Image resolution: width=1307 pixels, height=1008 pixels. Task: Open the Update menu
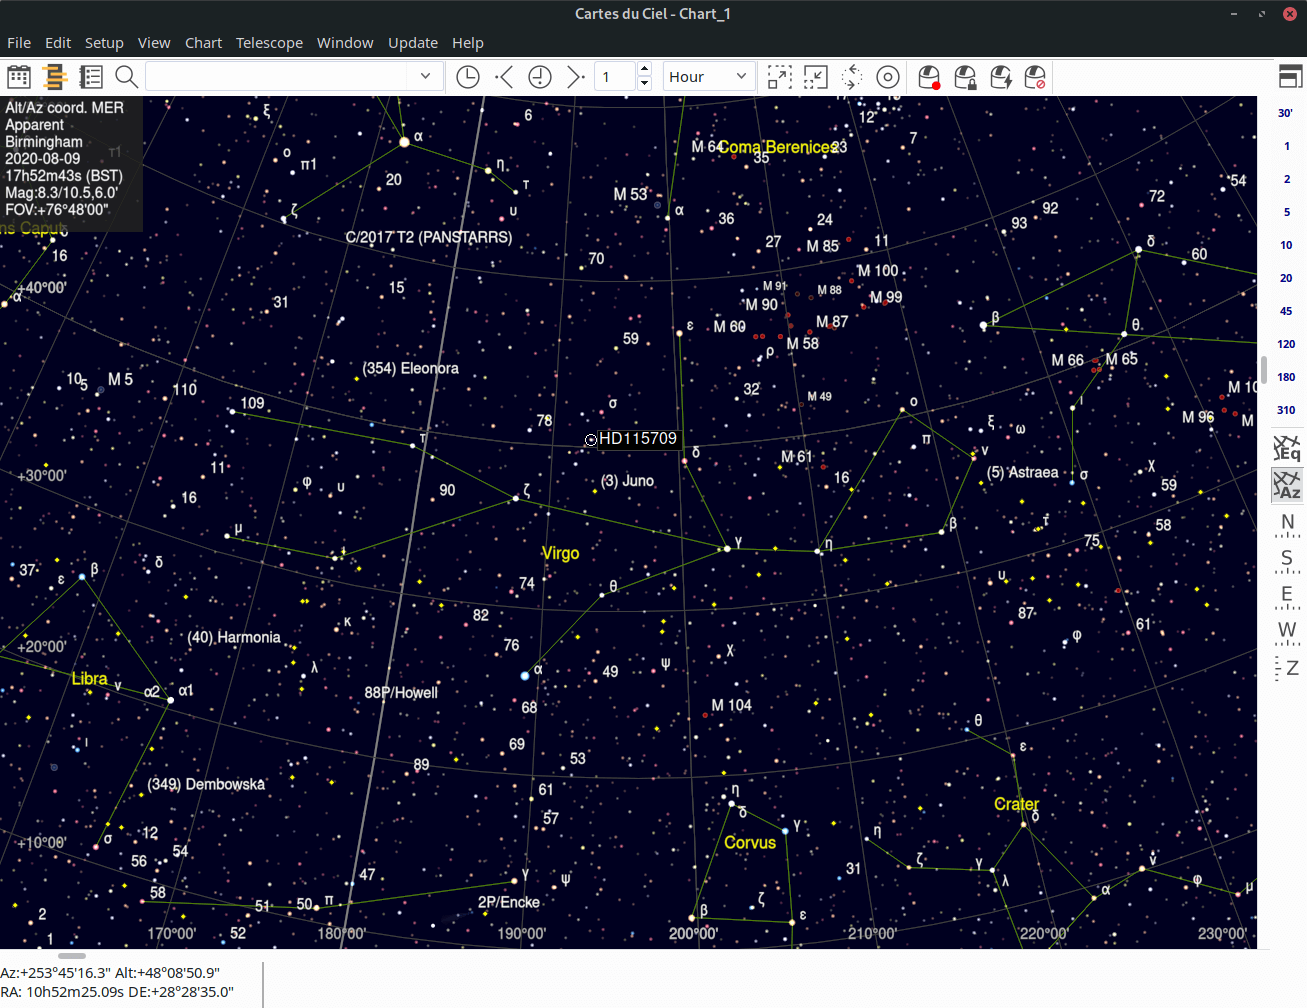(413, 43)
